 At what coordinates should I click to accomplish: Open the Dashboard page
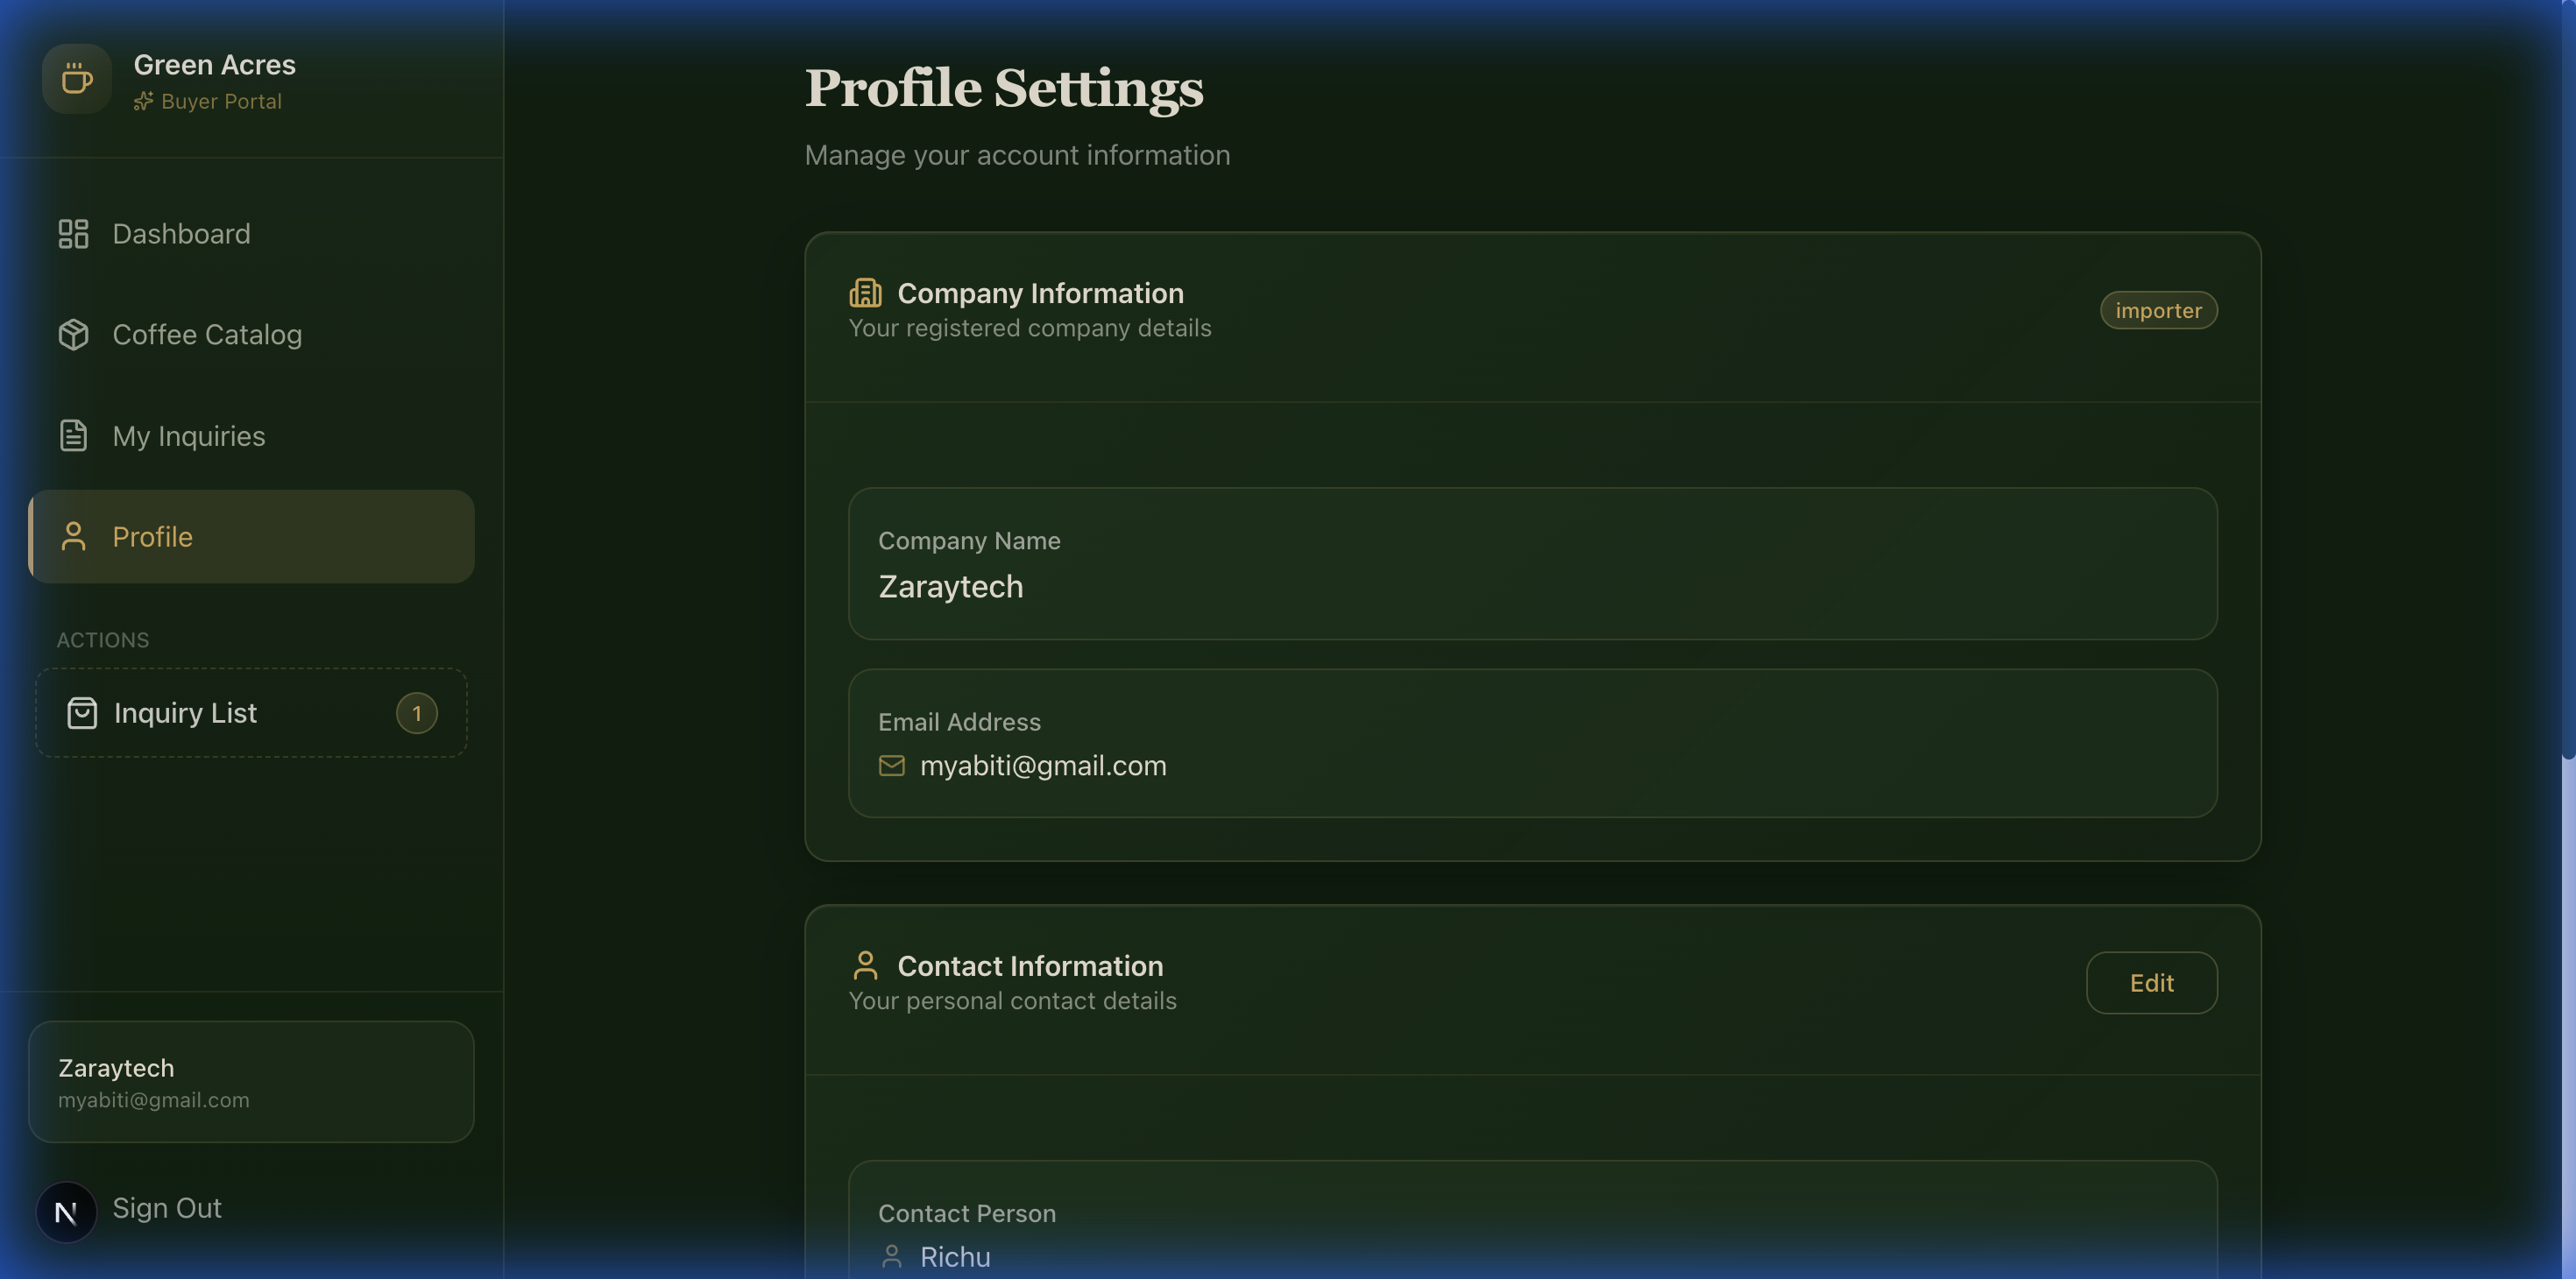pos(181,233)
